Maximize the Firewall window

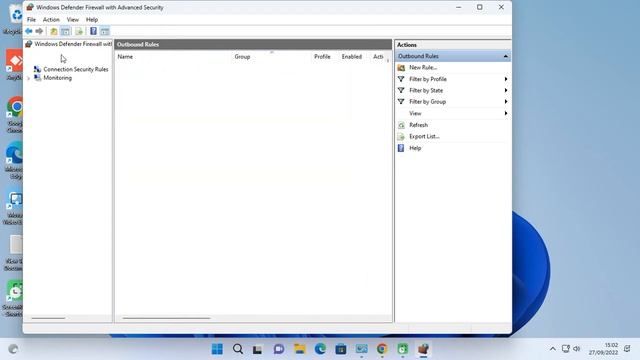click(x=480, y=7)
